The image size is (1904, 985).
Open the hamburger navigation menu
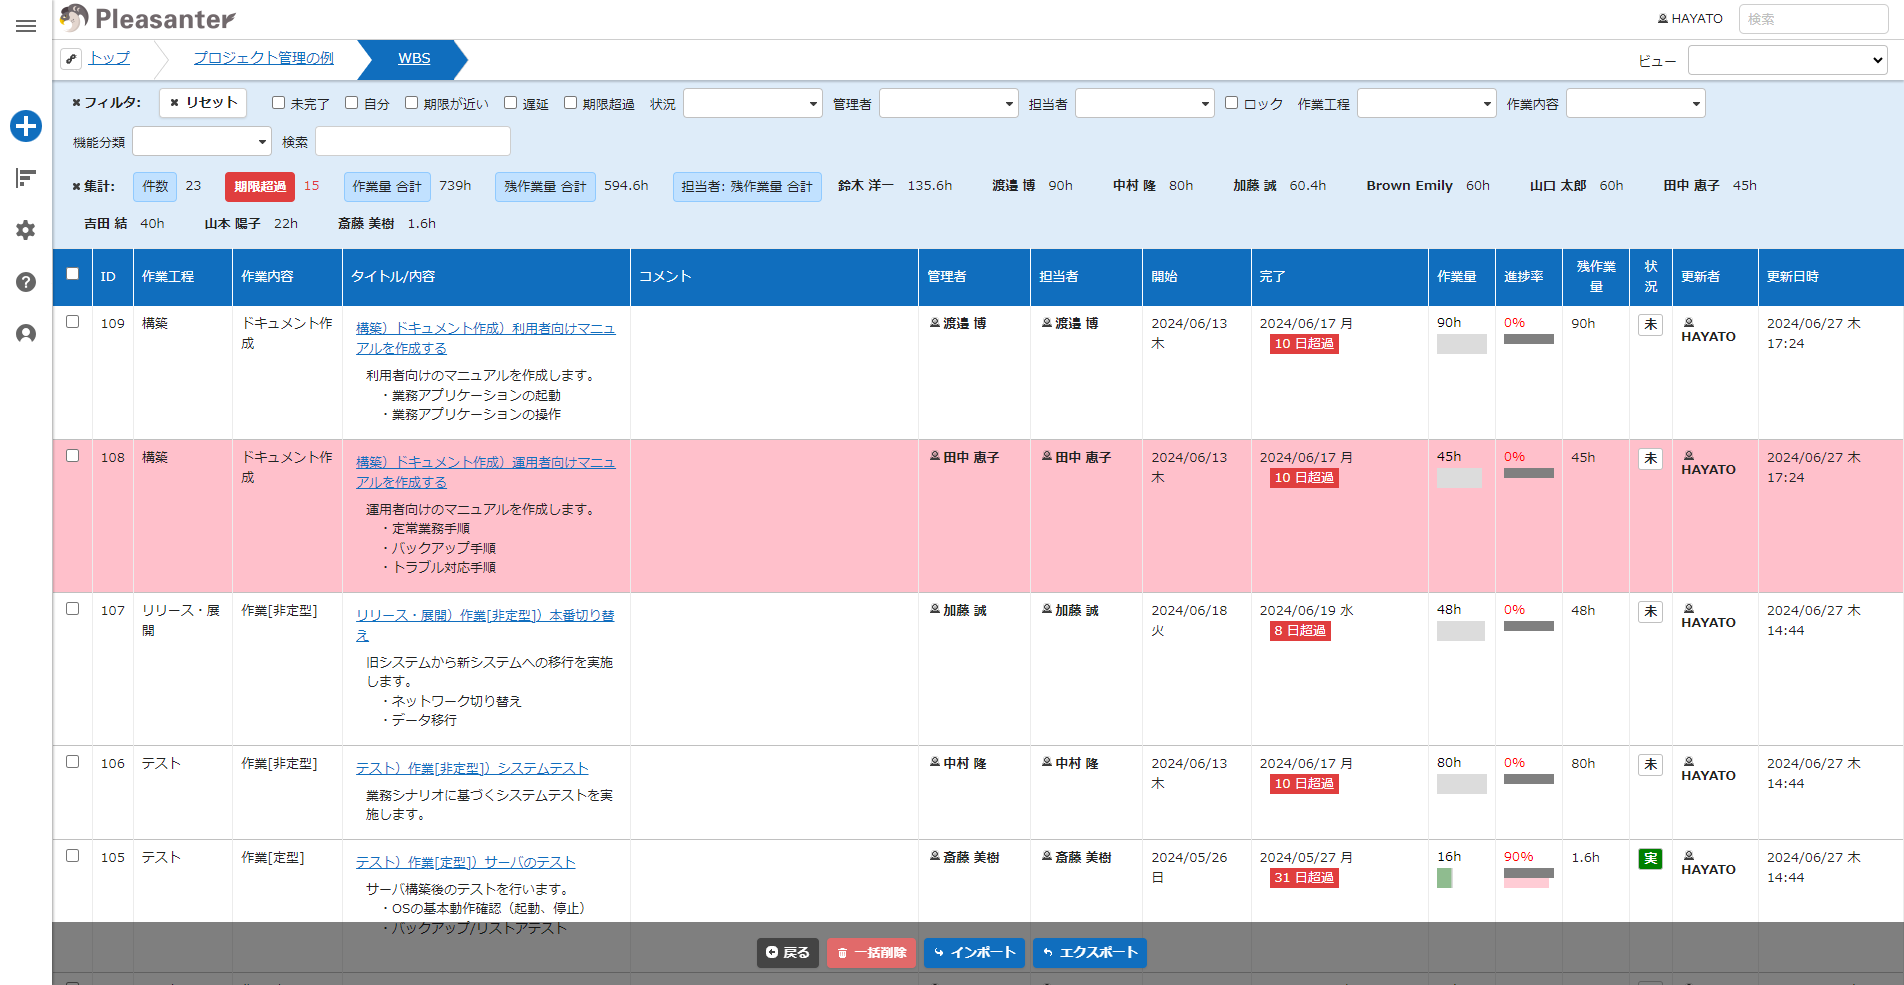26,26
